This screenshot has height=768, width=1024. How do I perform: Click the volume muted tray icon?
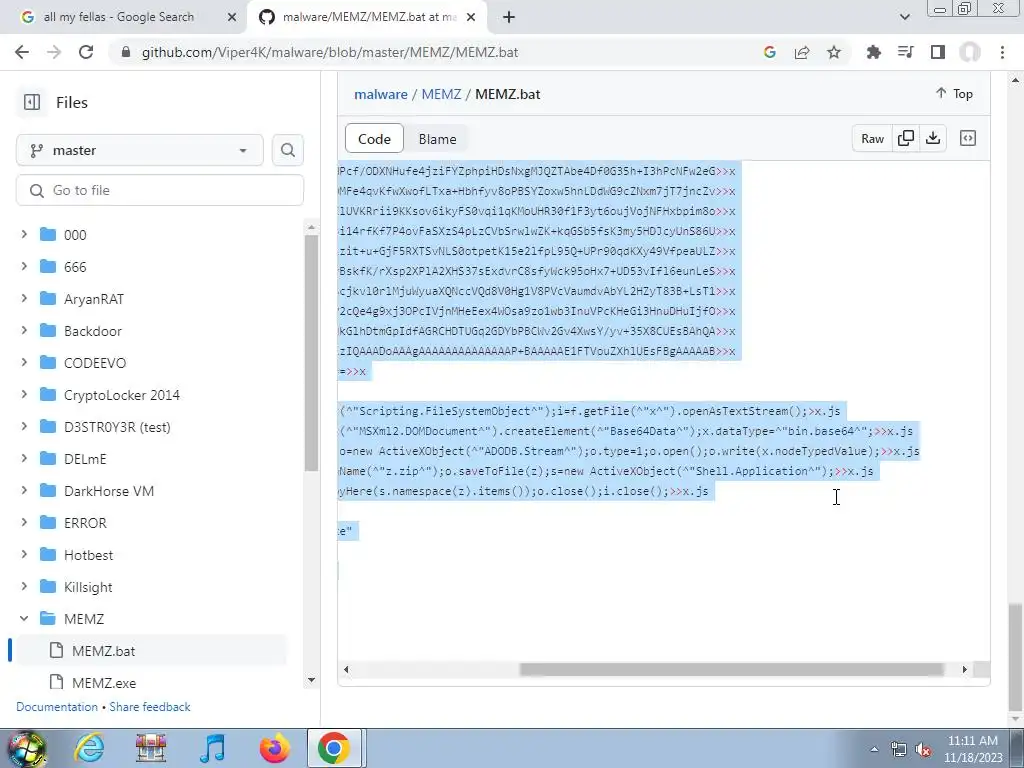coord(923,750)
